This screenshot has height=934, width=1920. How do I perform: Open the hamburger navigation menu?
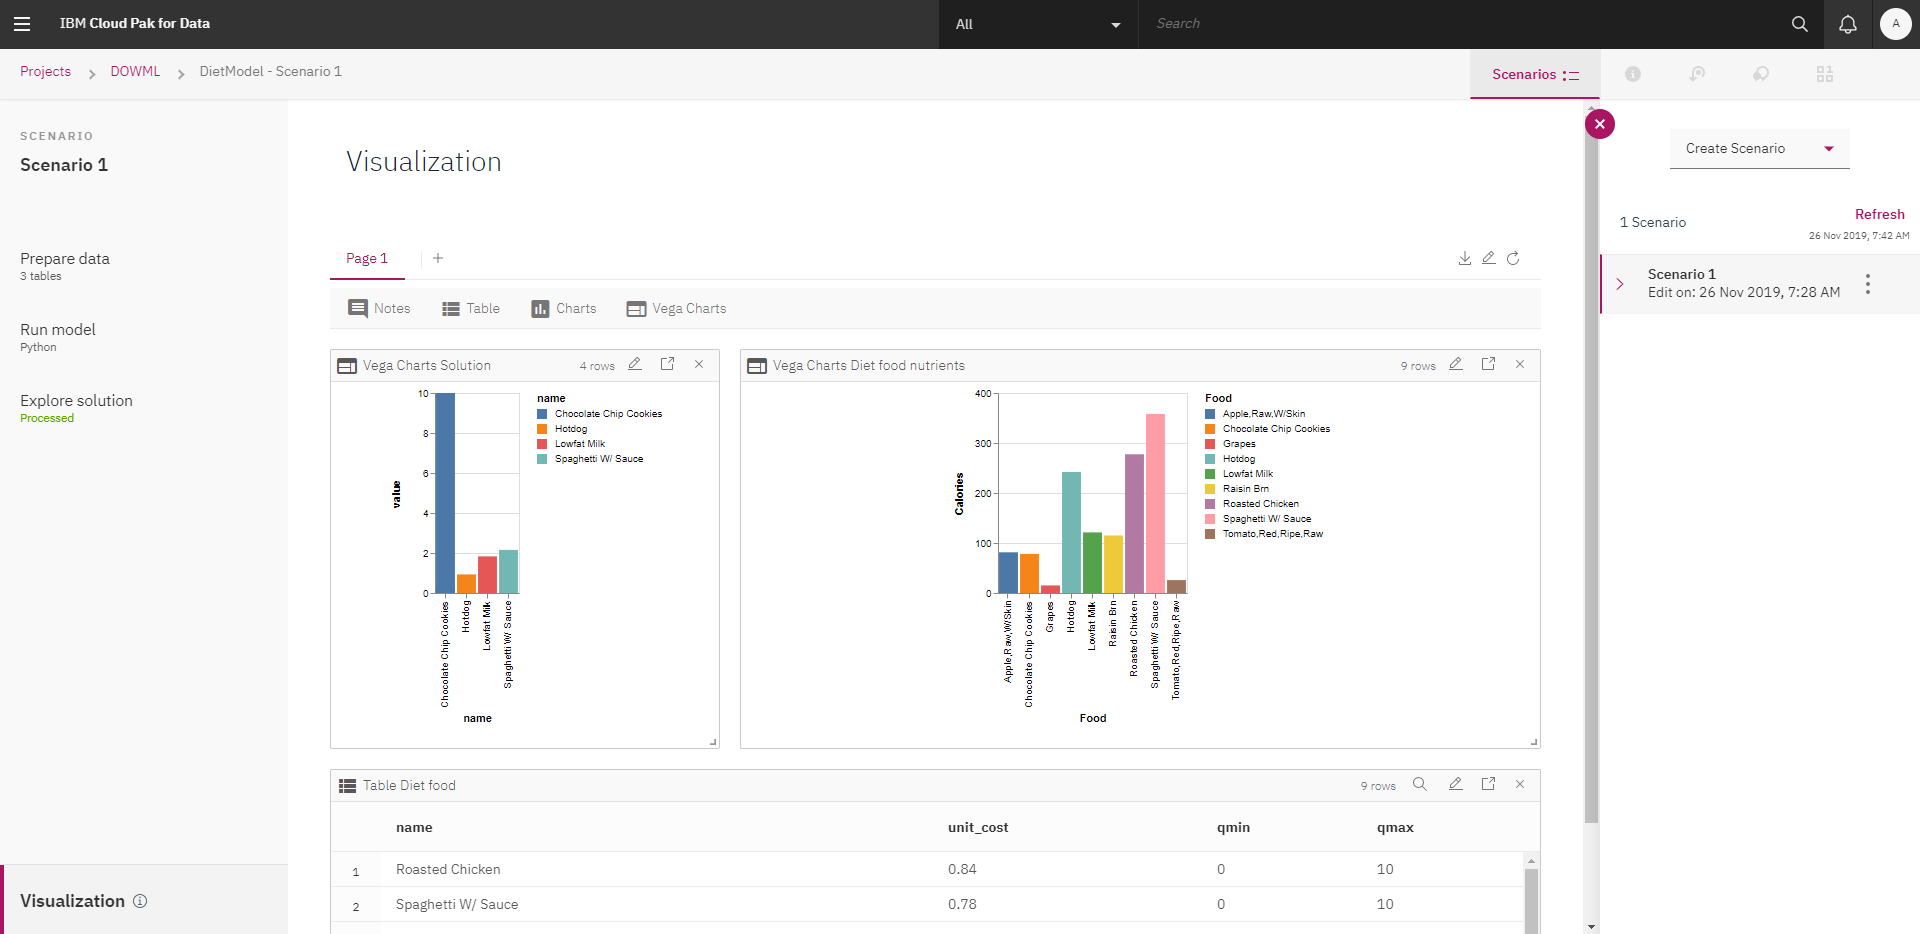[22, 23]
